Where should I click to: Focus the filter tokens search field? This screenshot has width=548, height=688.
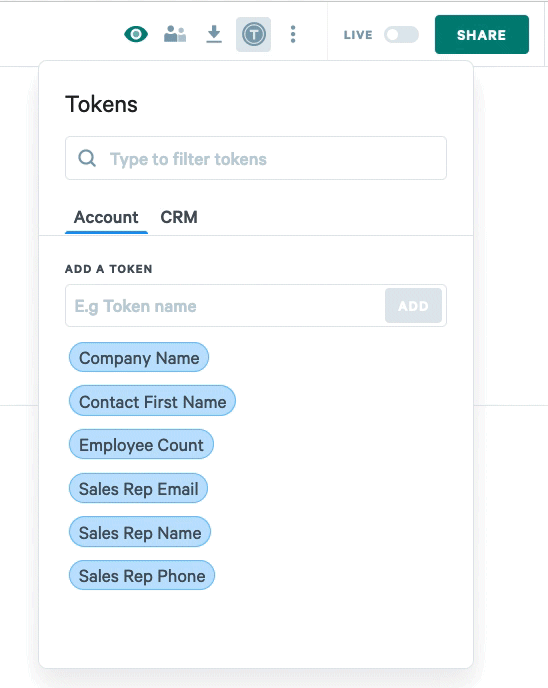(256, 158)
